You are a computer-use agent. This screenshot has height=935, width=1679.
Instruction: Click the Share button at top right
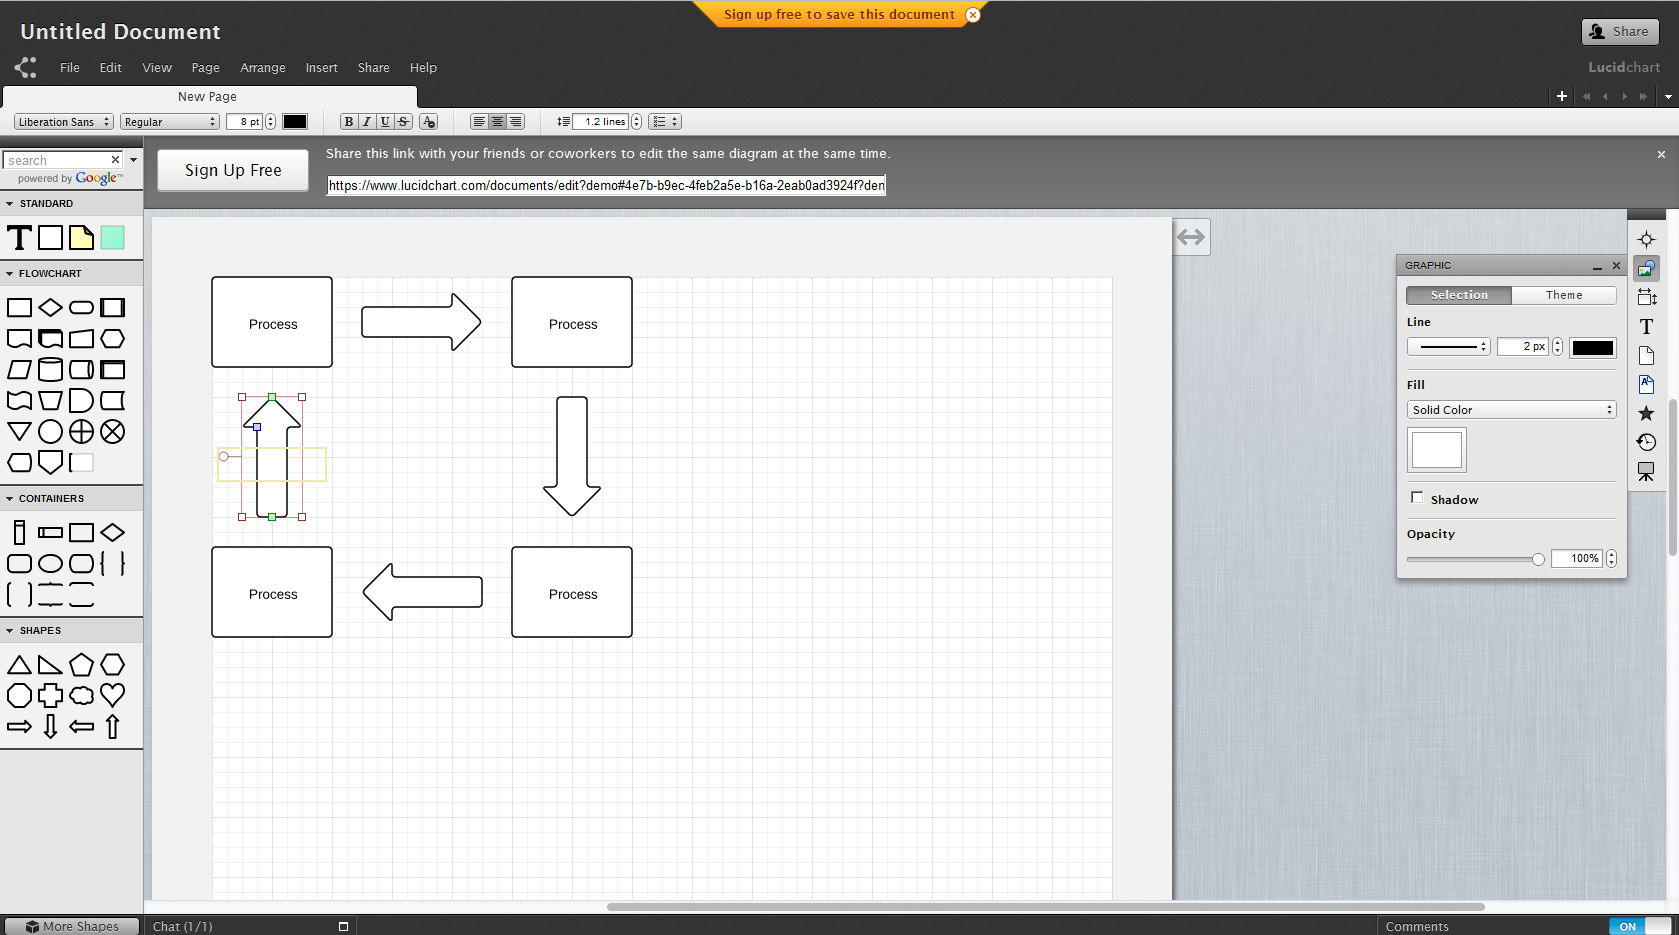point(1619,32)
